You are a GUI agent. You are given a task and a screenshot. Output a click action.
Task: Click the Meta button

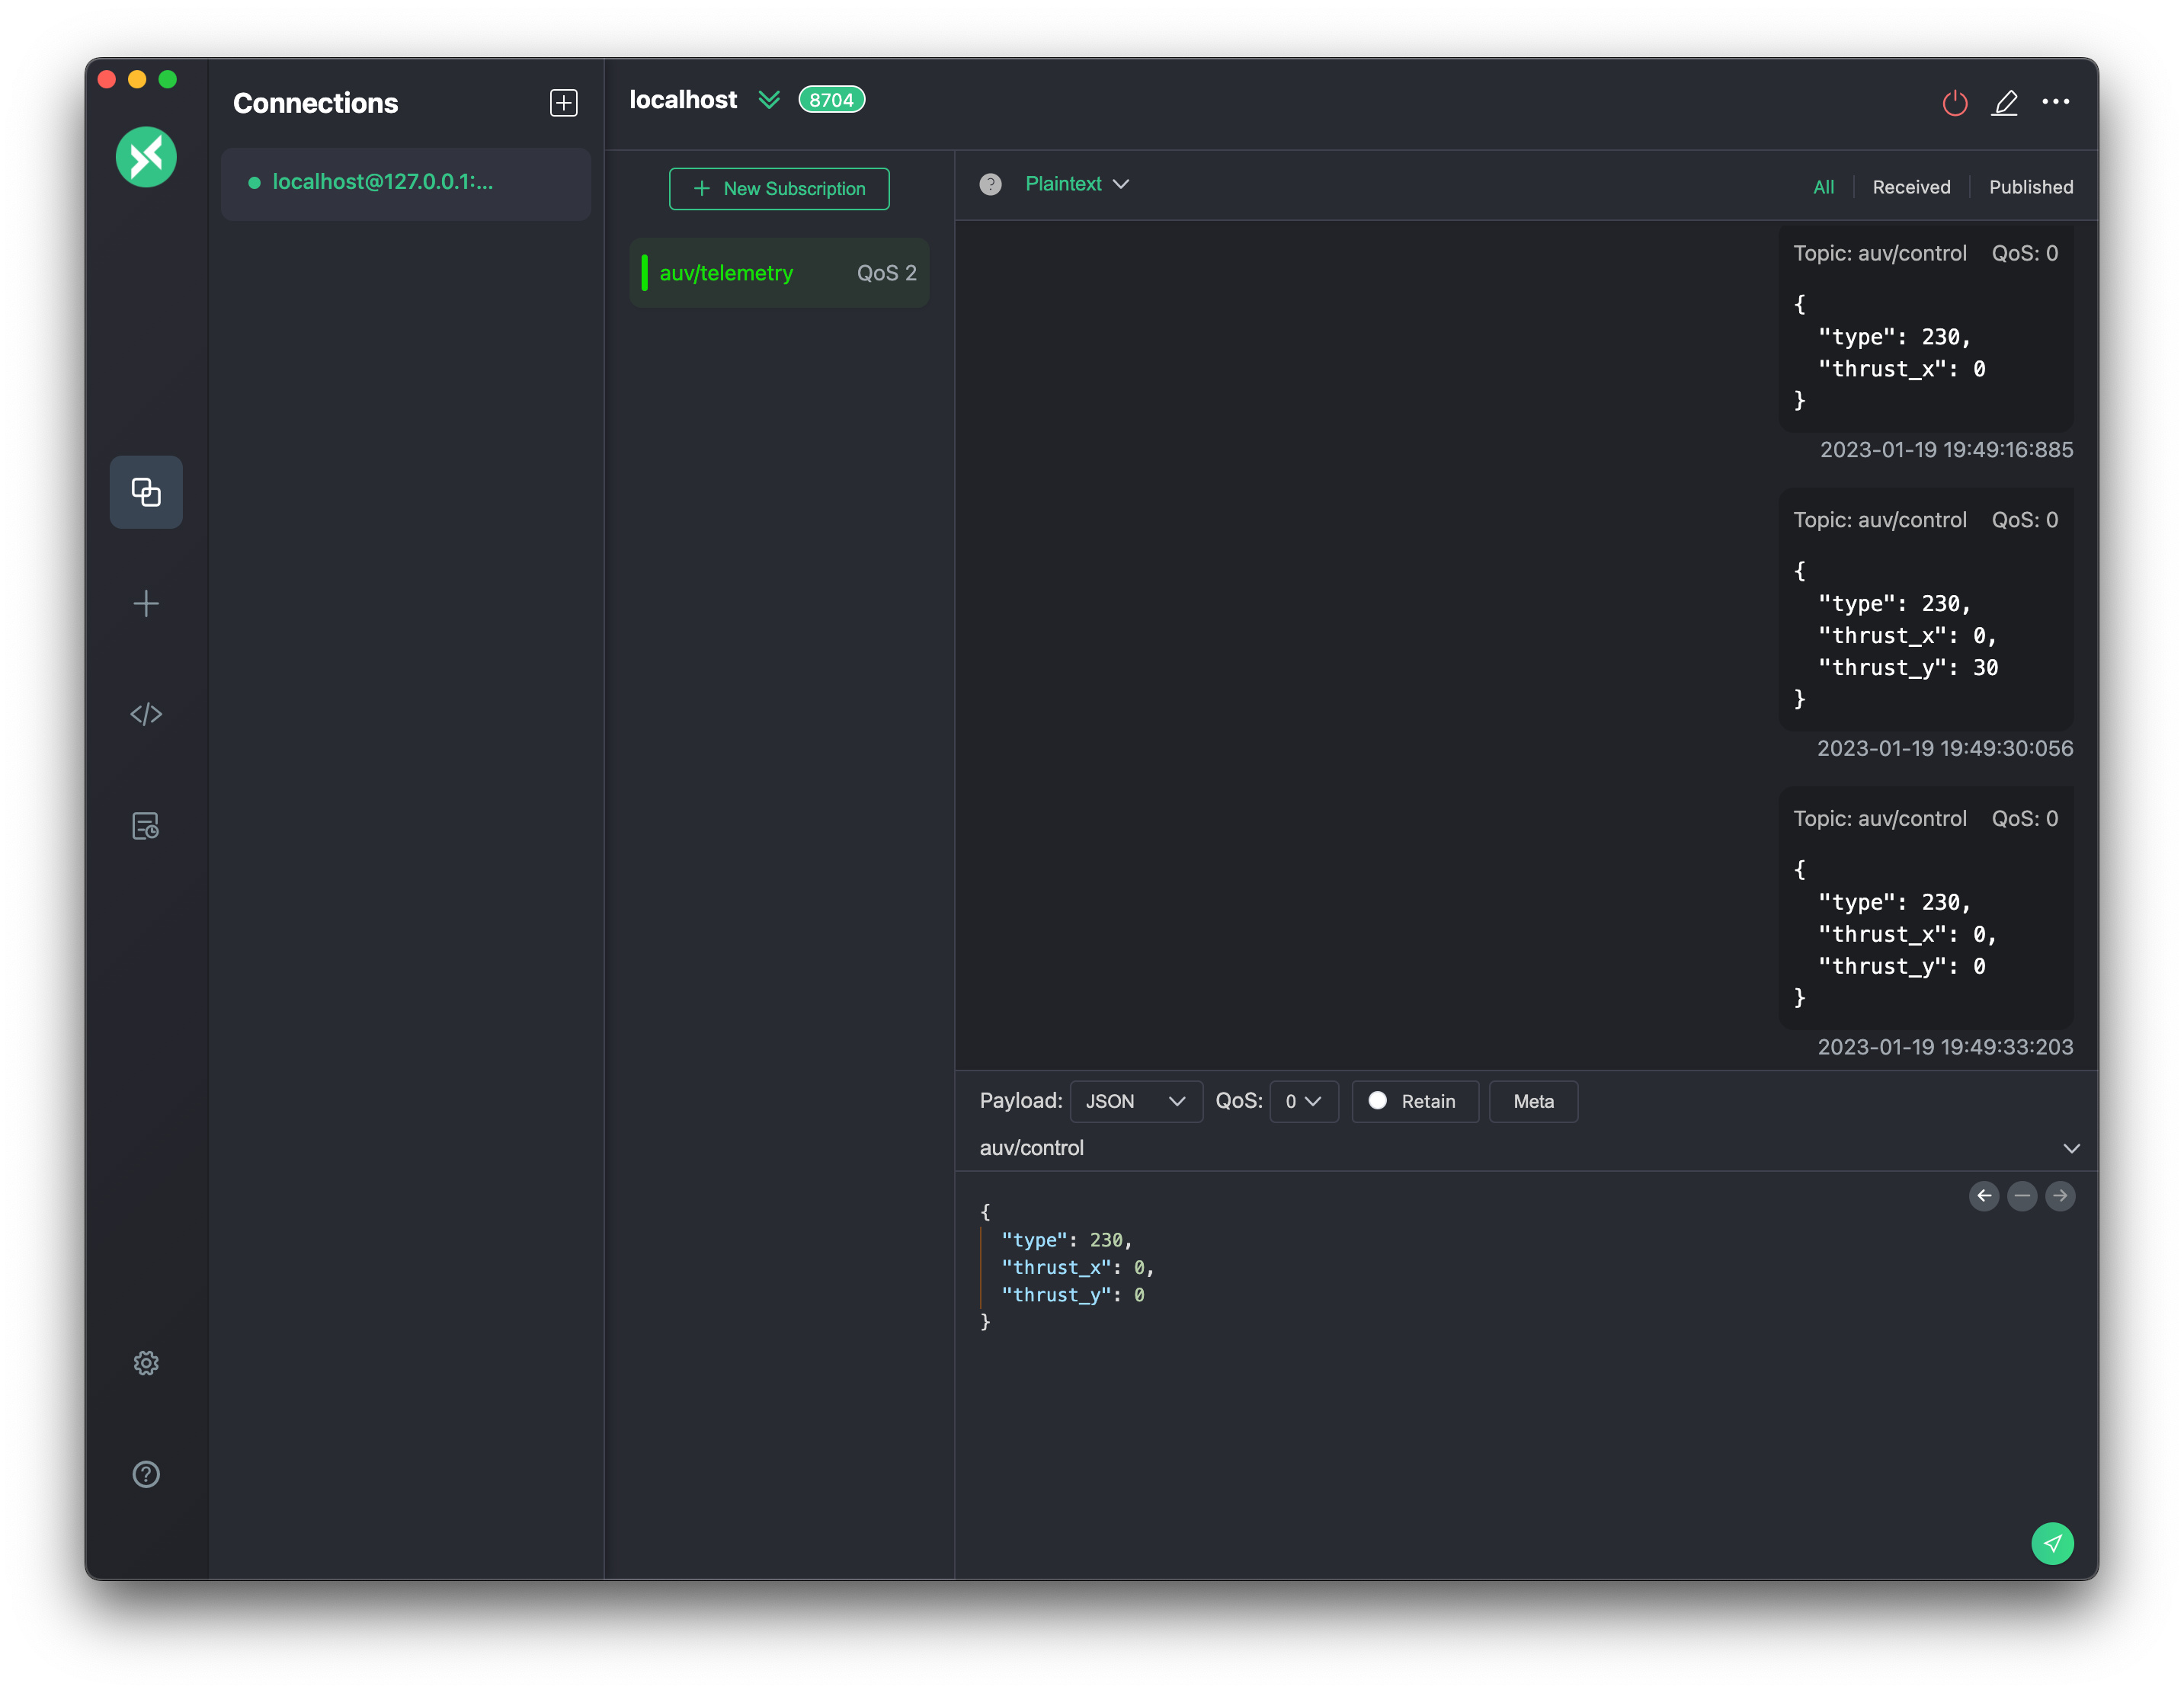pos(1532,1101)
